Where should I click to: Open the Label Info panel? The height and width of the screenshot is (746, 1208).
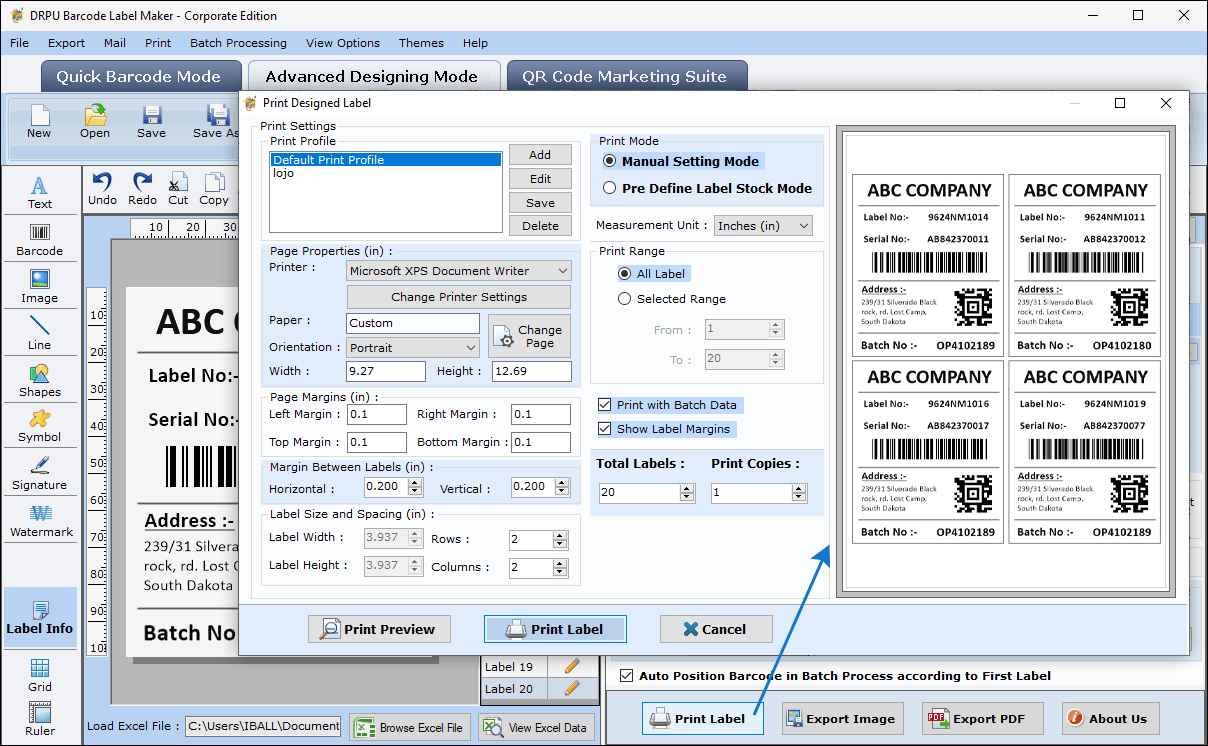coord(40,617)
